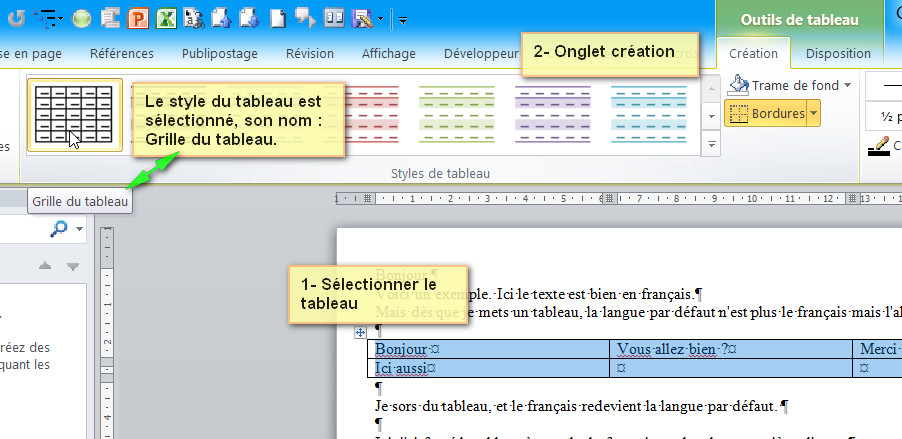Click the text 'Ici le texte est bien en français.'
The image size is (902, 439).
pos(597,295)
